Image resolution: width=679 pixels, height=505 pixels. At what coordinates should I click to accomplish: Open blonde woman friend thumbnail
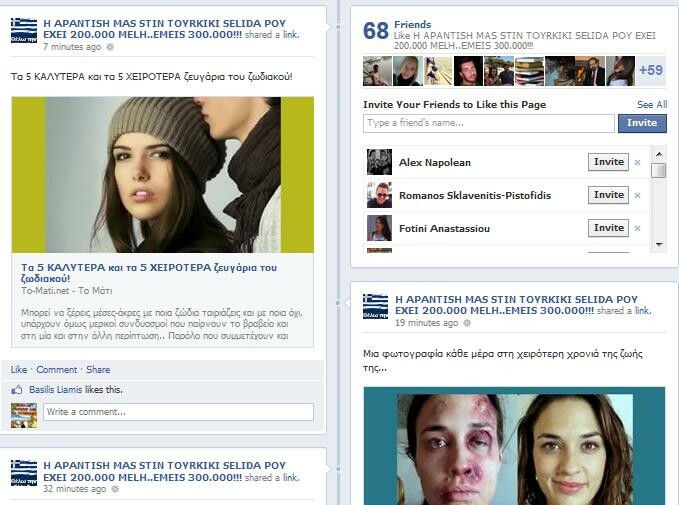click(408, 71)
